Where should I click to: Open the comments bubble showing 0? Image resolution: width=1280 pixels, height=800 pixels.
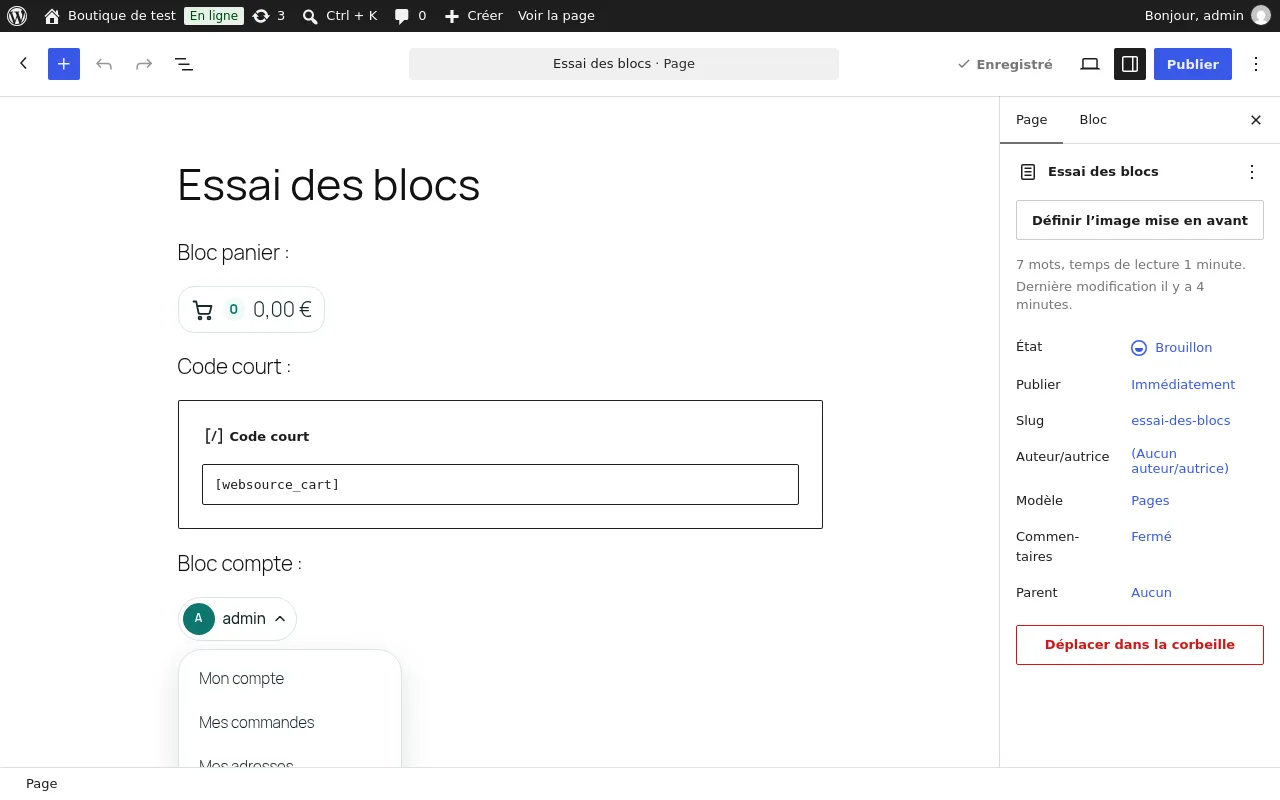pos(410,16)
